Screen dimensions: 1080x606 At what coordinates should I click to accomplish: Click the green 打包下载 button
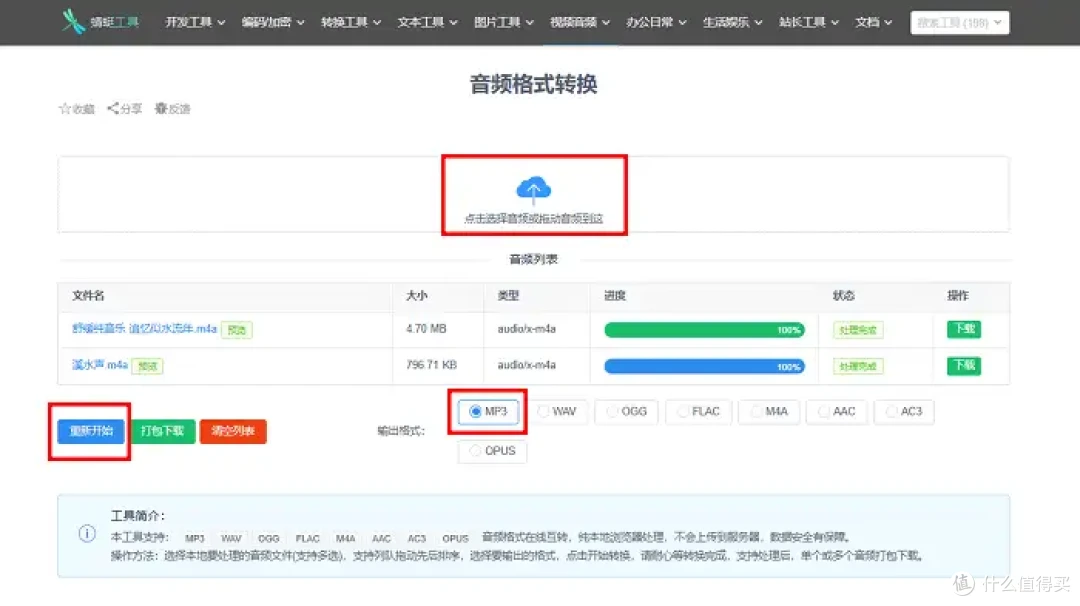click(x=163, y=431)
